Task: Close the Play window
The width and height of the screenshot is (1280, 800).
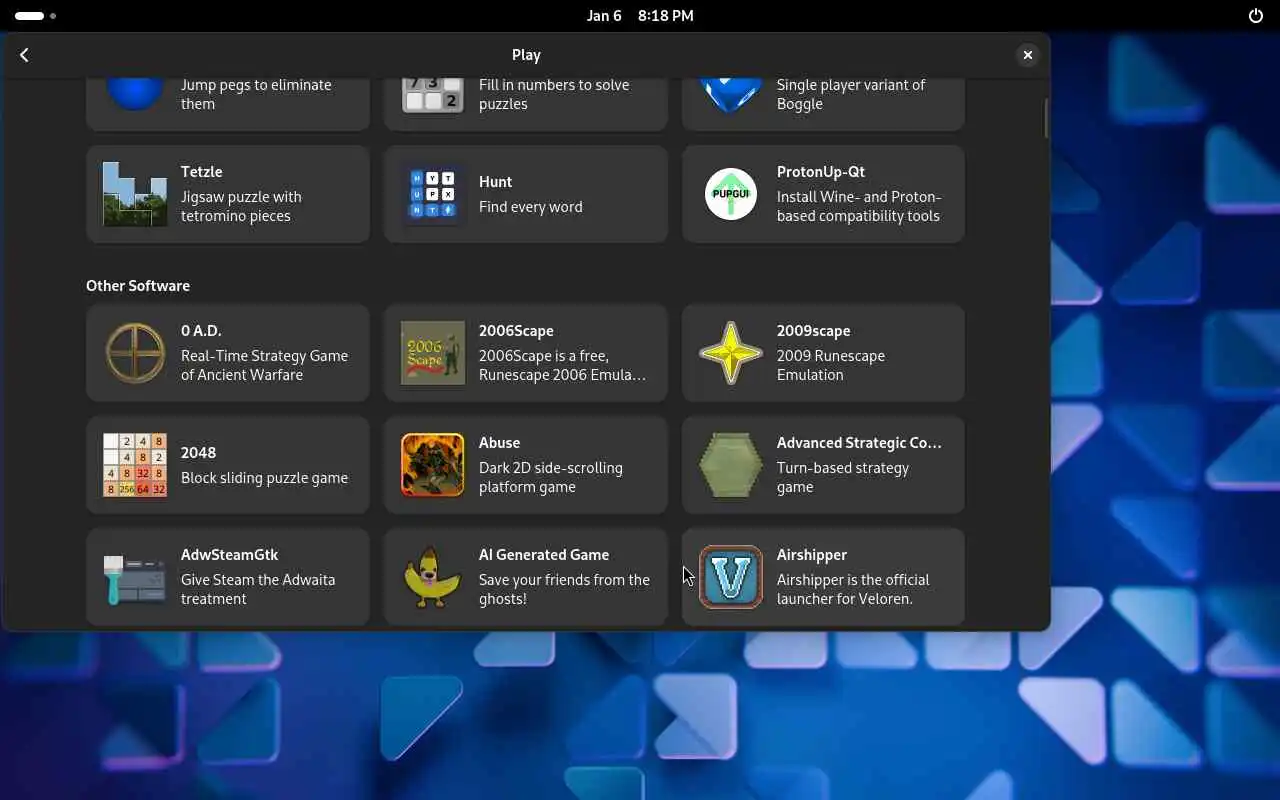Action: coord(1027,55)
